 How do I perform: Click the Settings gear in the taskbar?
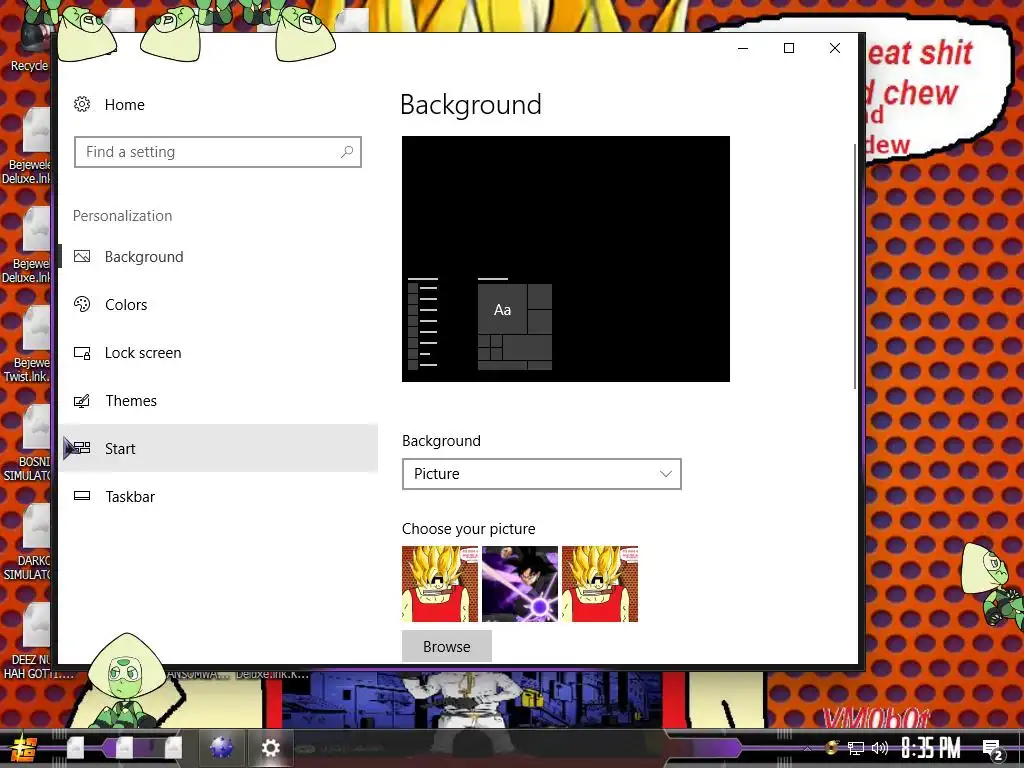coord(270,748)
